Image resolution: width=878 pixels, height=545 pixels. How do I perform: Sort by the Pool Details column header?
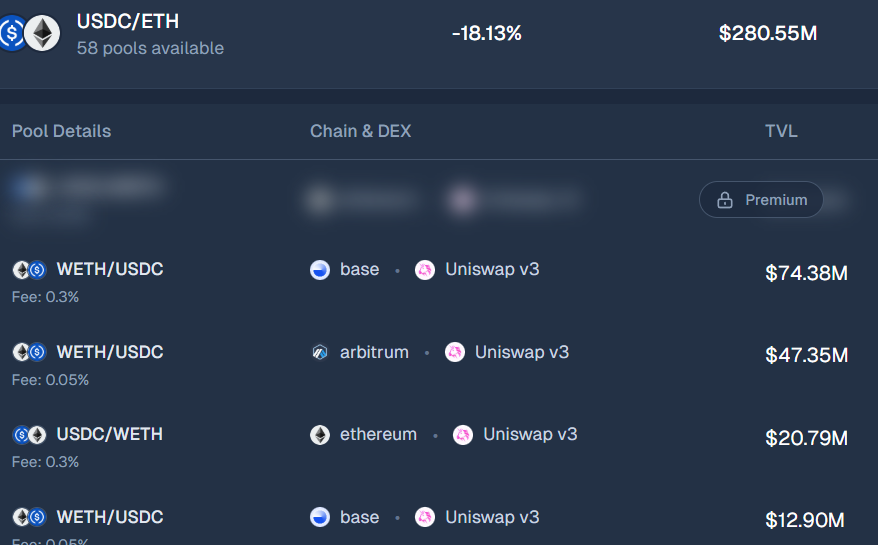(62, 131)
